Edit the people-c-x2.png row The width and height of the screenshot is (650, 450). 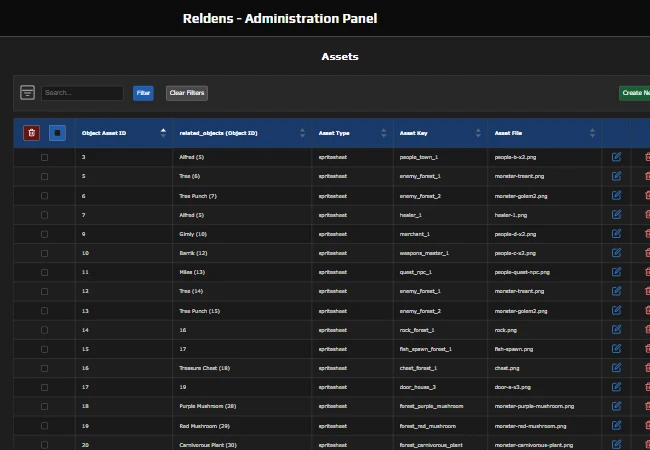pyautogui.click(x=616, y=252)
